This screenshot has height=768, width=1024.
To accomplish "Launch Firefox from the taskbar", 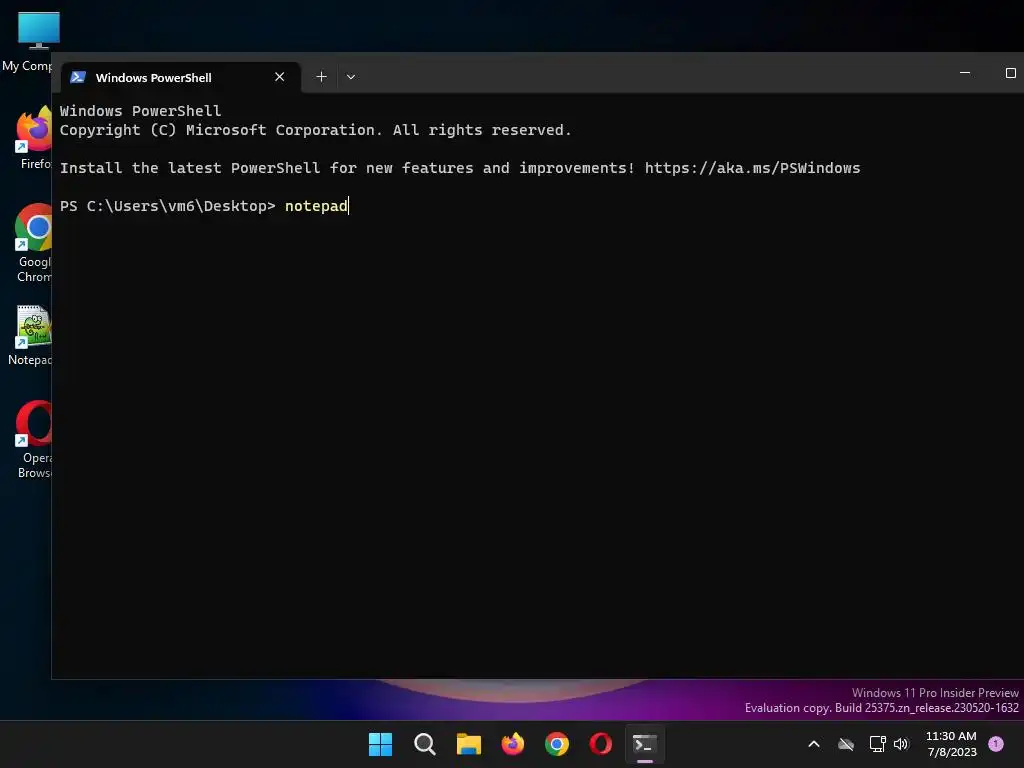I will point(513,744).
